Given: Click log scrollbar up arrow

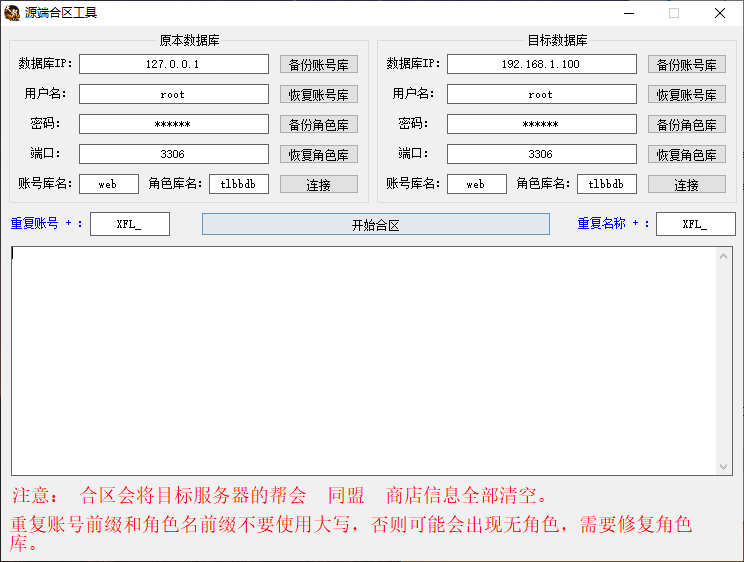Looking at the screenshot, I should coord(724,256).
